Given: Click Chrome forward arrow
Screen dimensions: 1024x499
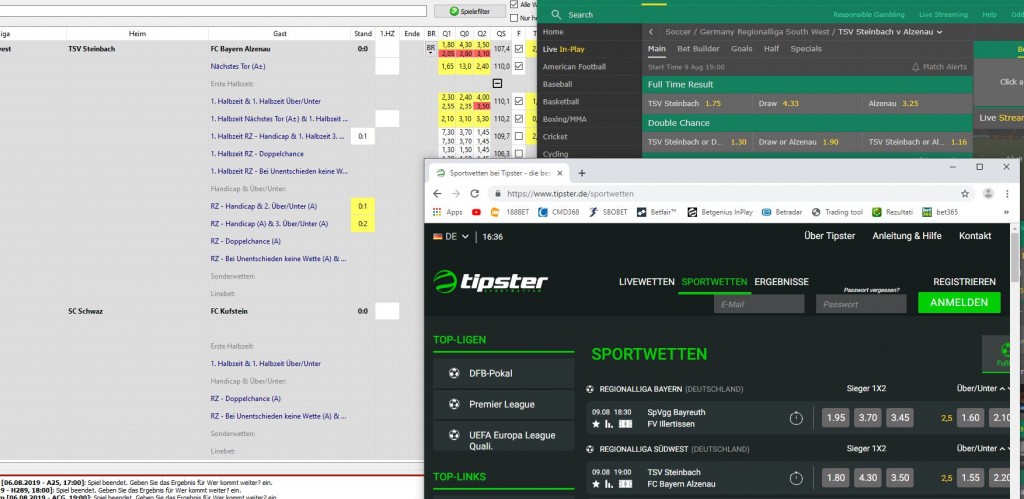Looking at the screenshot, I should point(456,194).
